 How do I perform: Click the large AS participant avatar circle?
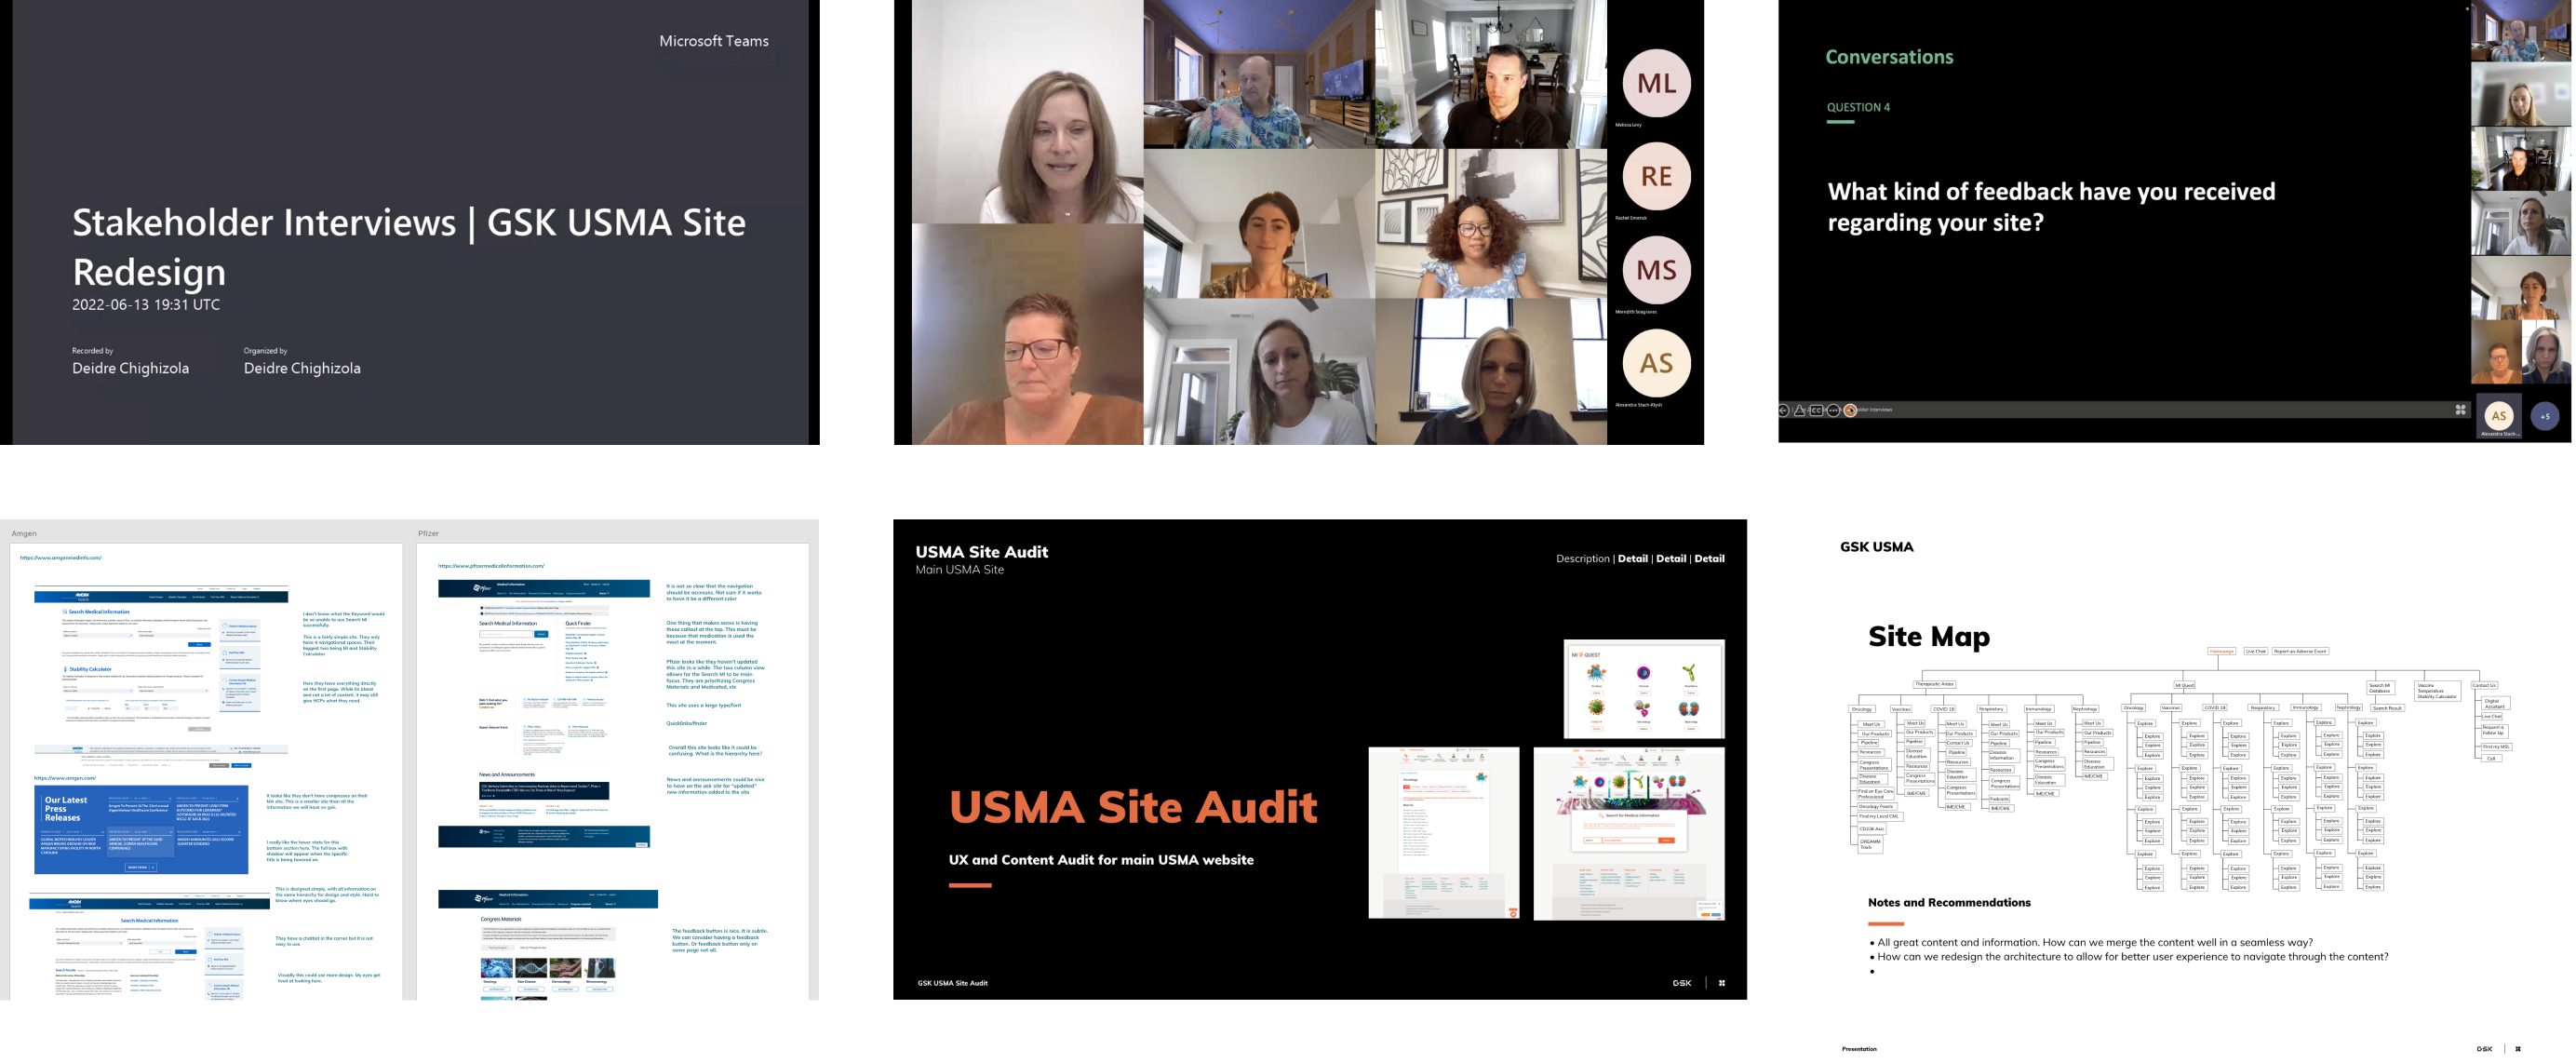click(1656, 364)
